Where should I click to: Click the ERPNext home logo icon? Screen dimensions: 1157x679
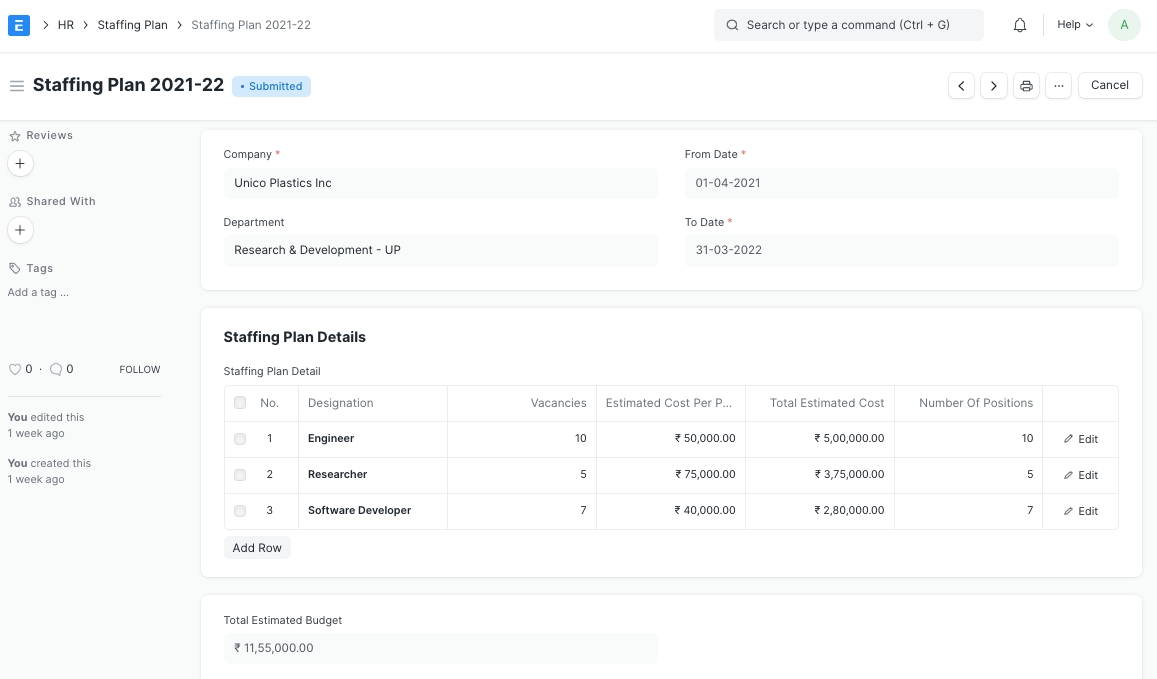pyautogui.click(x=19, y=25)
